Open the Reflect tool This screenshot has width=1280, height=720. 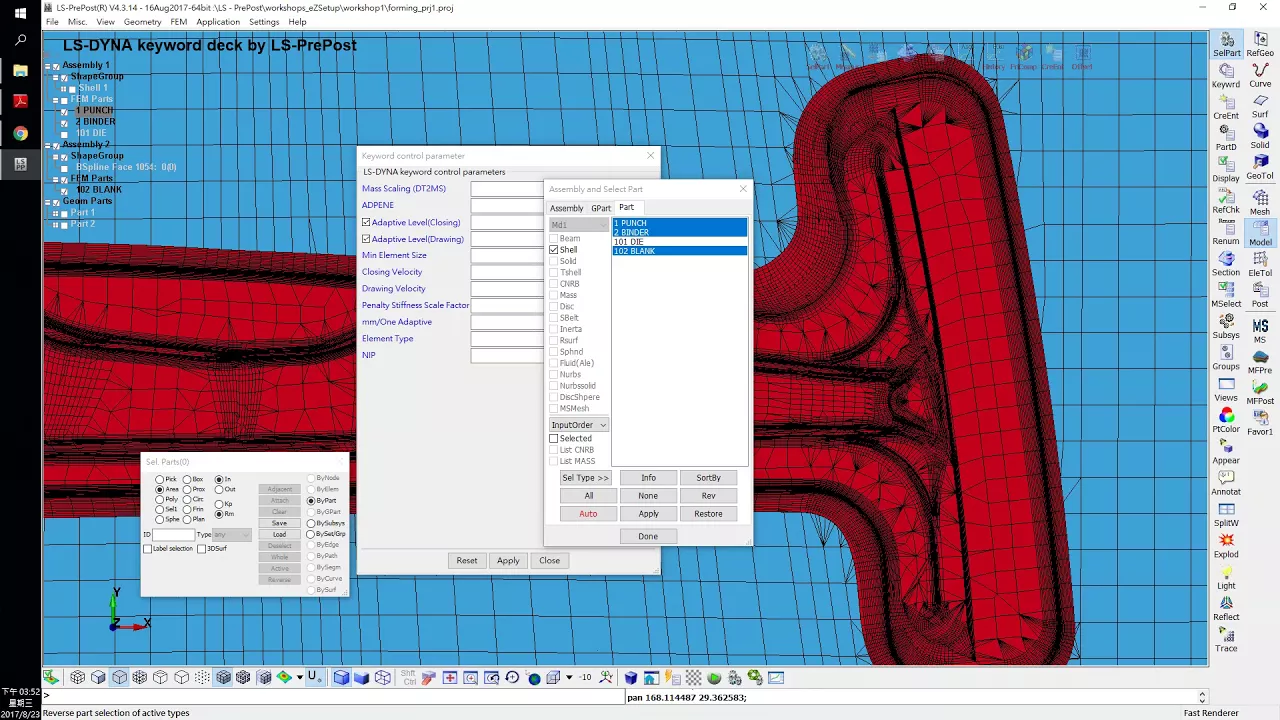tap(1226, 608)
